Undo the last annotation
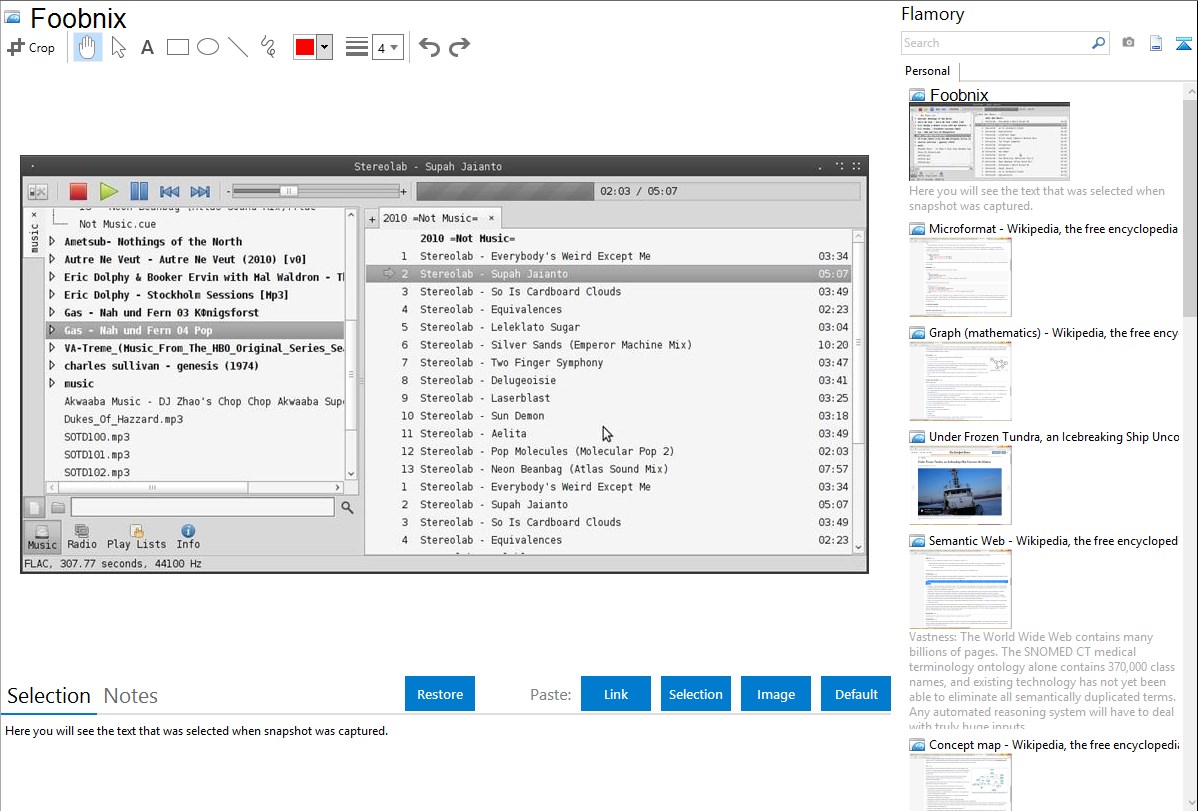 (429, 47)
